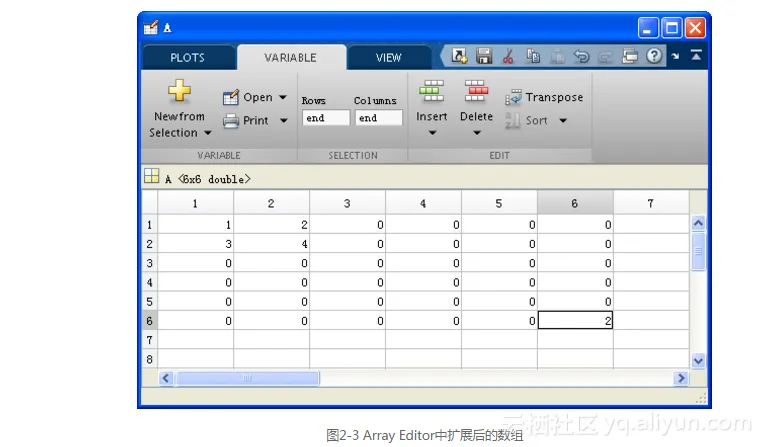Expand the Sort dropdown arrow

point(563,120)
